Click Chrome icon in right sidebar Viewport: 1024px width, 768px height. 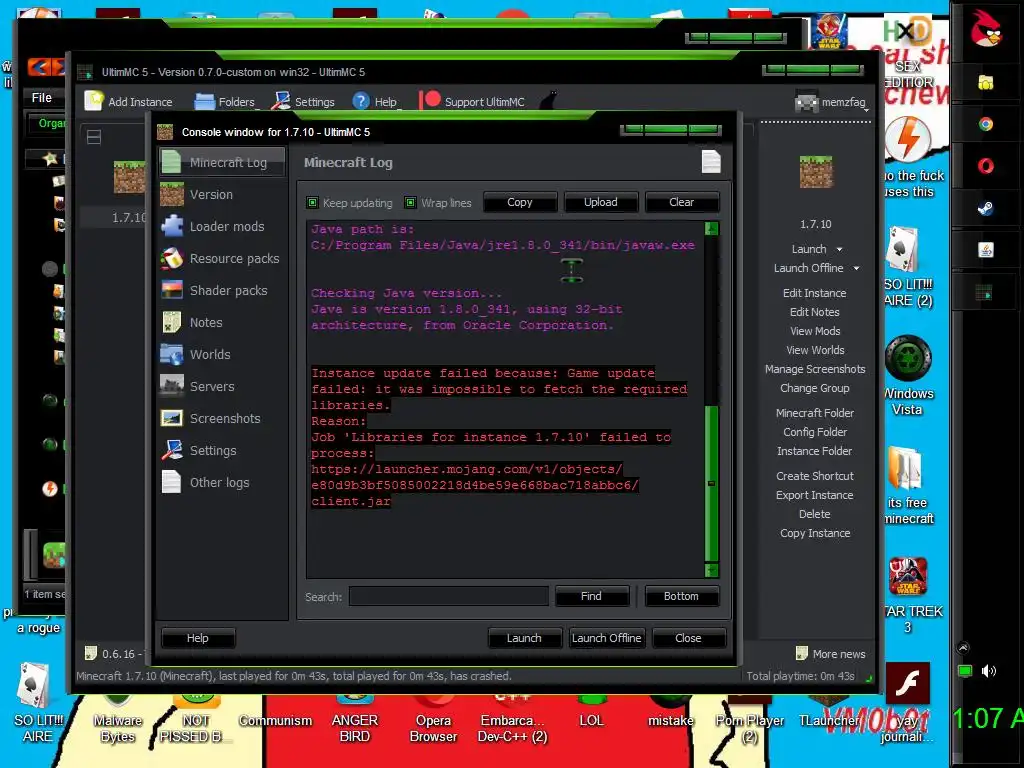[x=985, y=124]
